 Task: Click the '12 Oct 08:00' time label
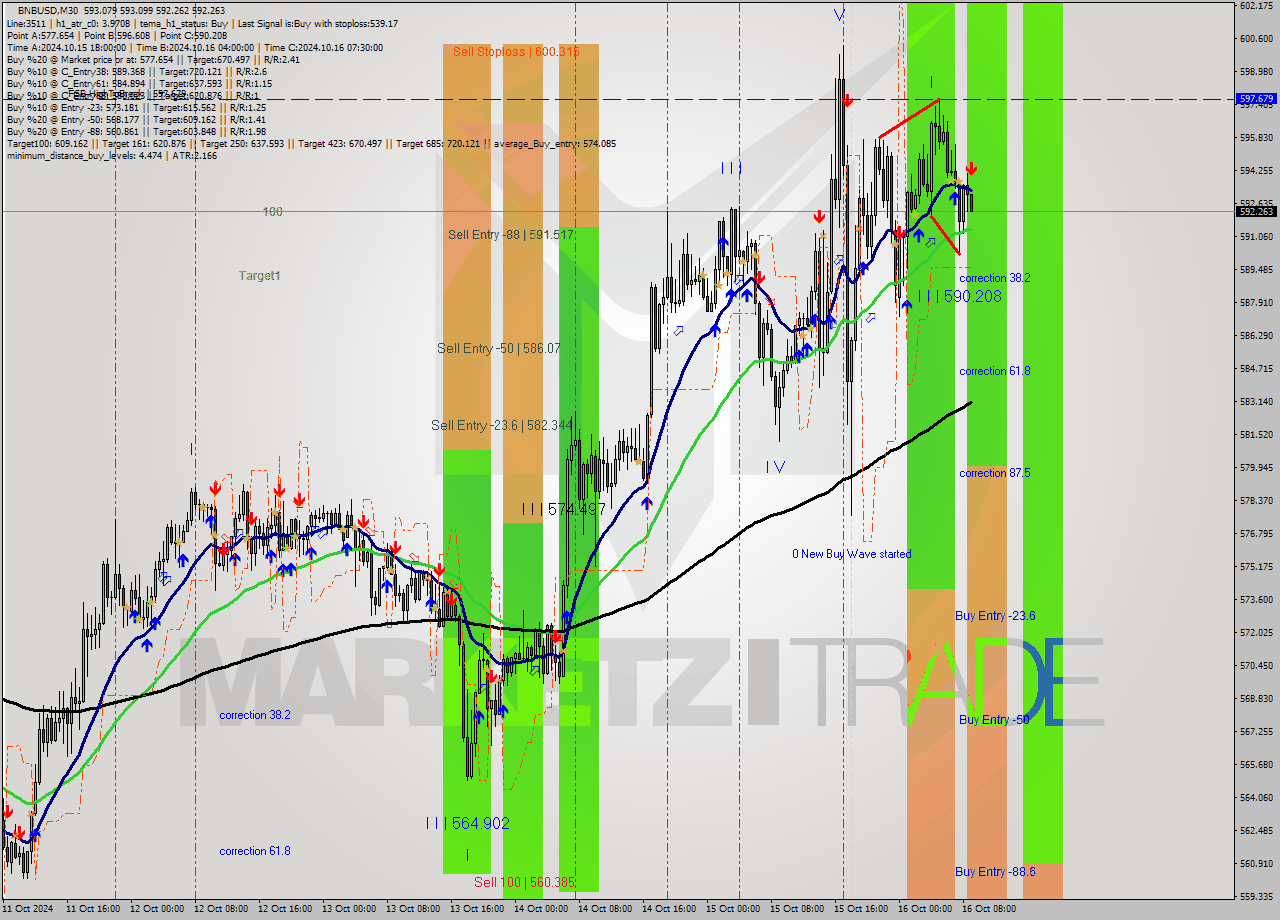click(x=220, y=909)
